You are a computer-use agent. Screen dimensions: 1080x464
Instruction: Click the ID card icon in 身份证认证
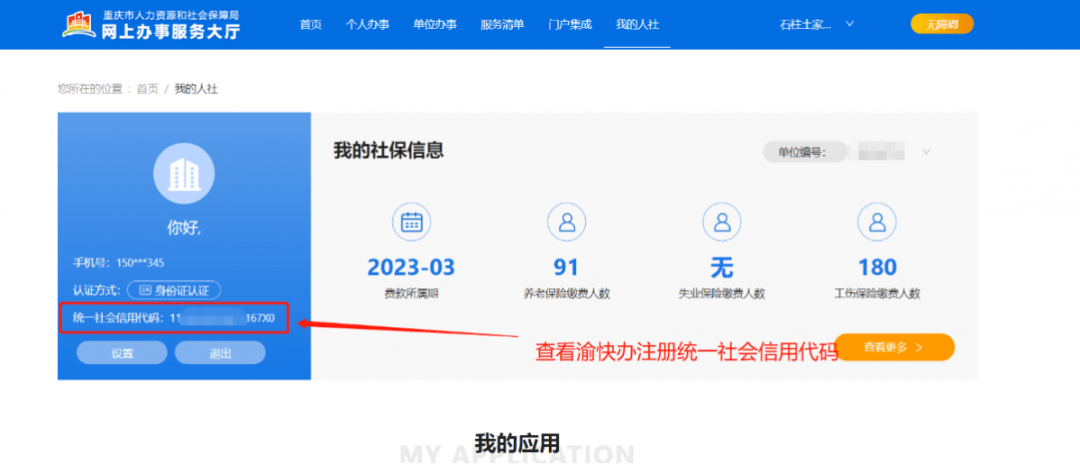pyautogui.click(x=145, y=290)
